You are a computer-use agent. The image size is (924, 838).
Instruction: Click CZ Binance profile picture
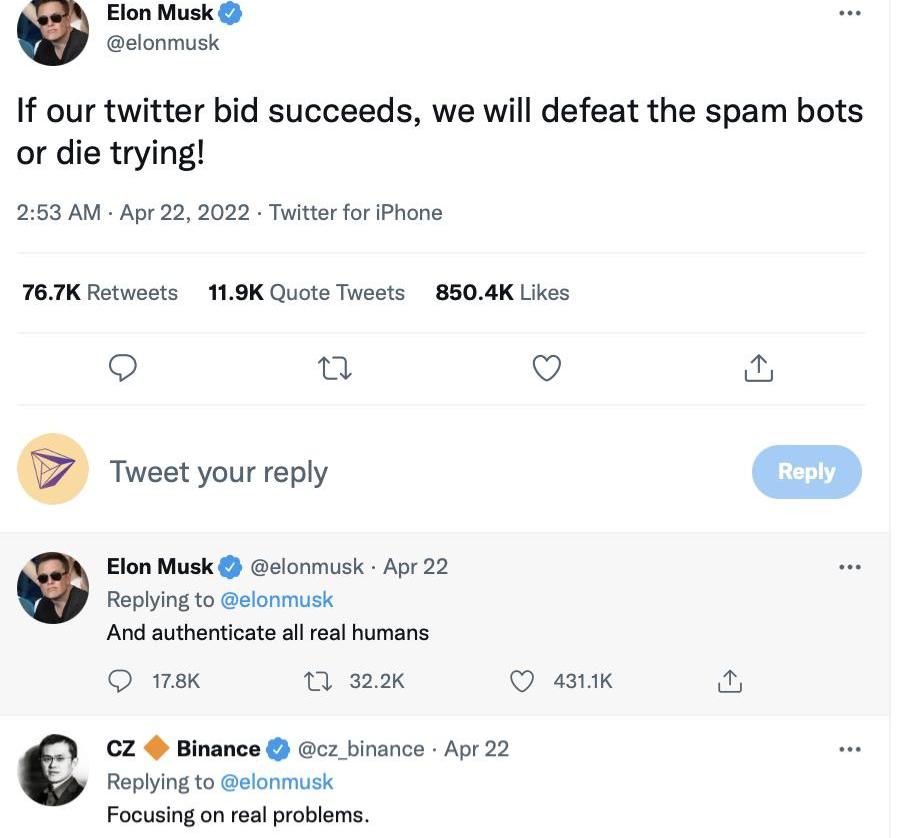coord(53,770)
